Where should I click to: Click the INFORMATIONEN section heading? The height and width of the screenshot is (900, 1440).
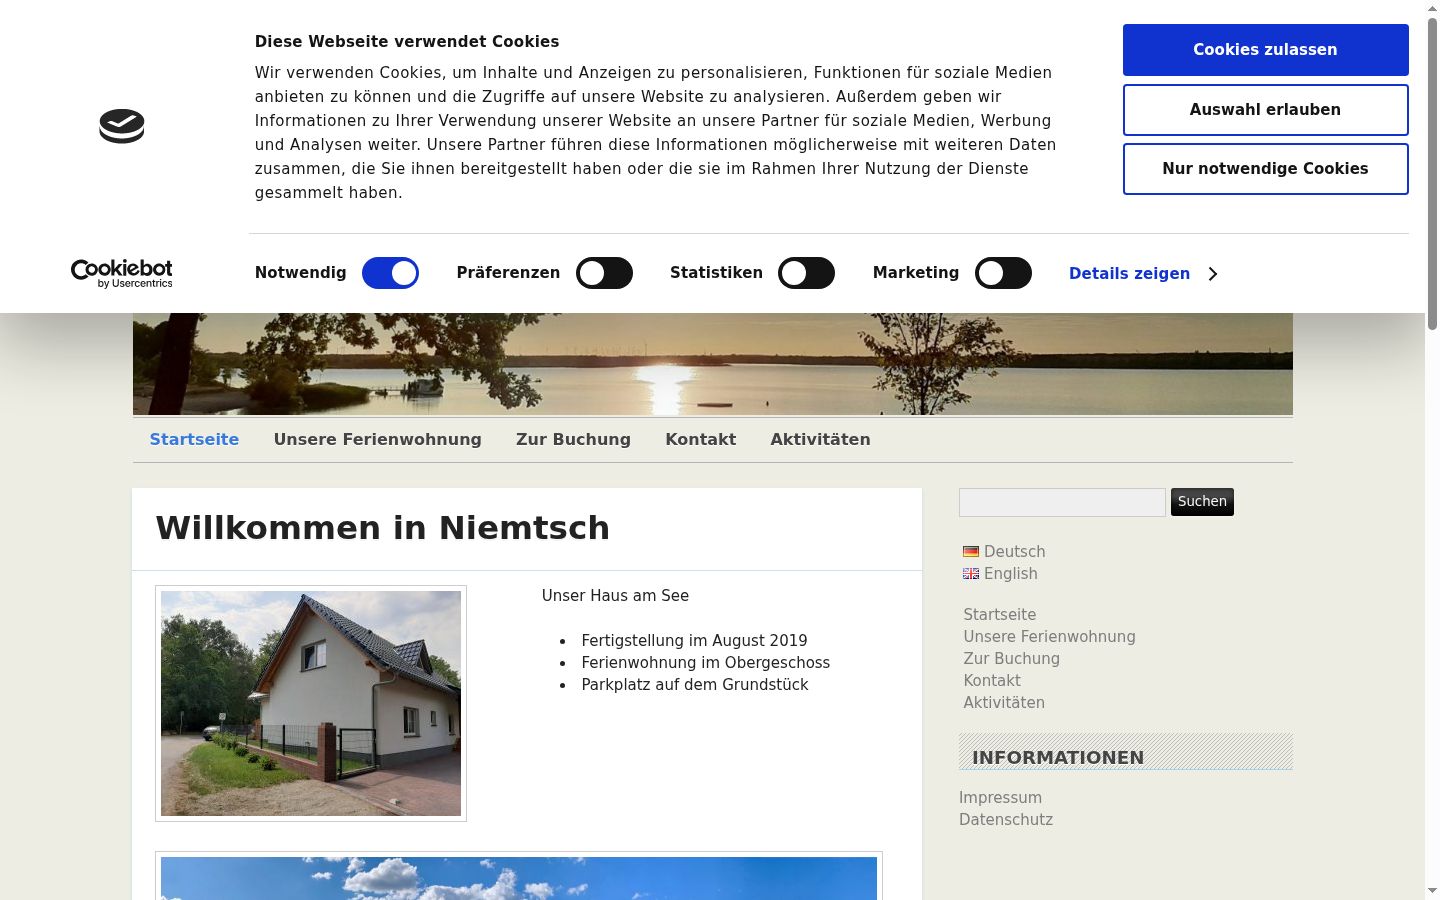1058,757
